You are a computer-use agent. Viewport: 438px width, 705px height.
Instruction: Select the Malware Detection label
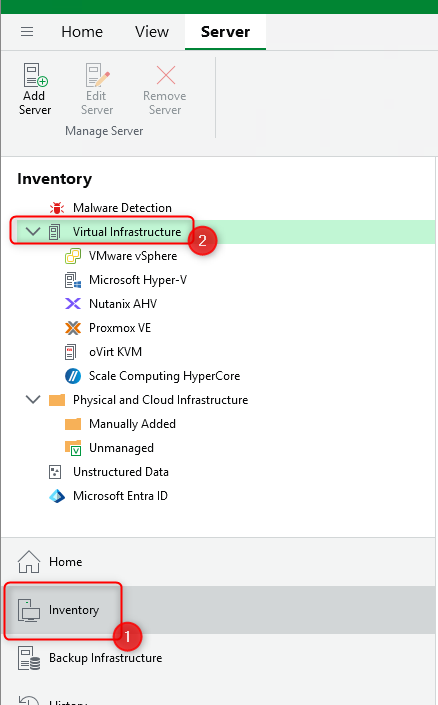122,208
